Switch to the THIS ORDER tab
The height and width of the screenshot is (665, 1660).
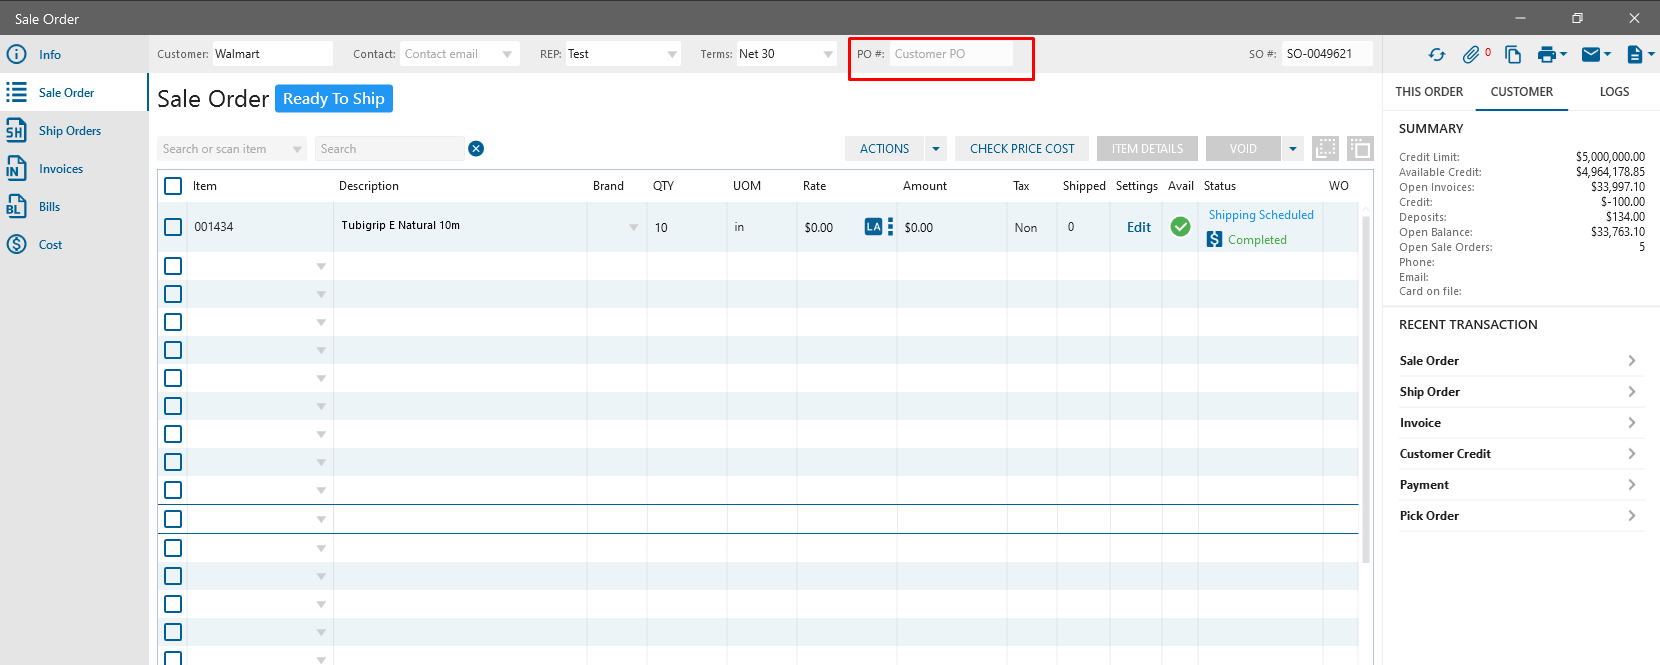click(x=1429, y=92)
